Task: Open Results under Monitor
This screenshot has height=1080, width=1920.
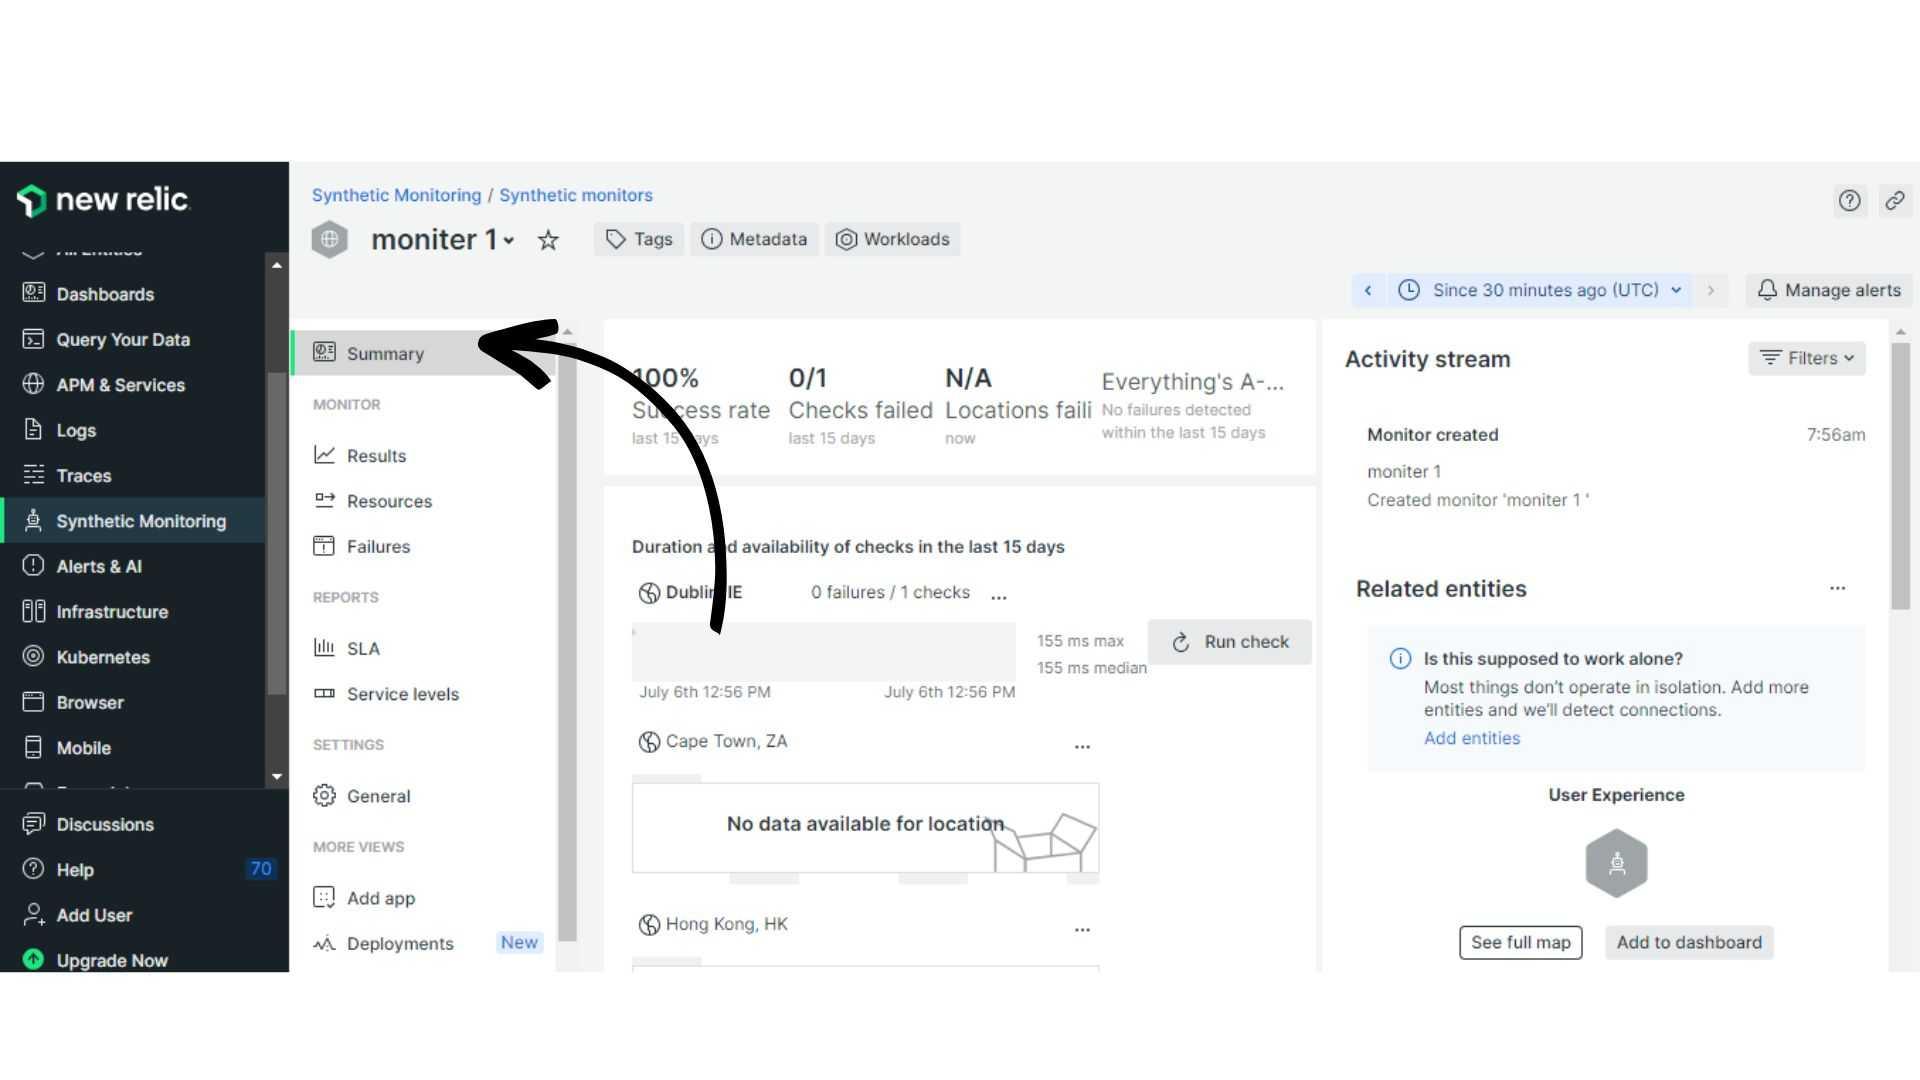Action: click(376, 455)
